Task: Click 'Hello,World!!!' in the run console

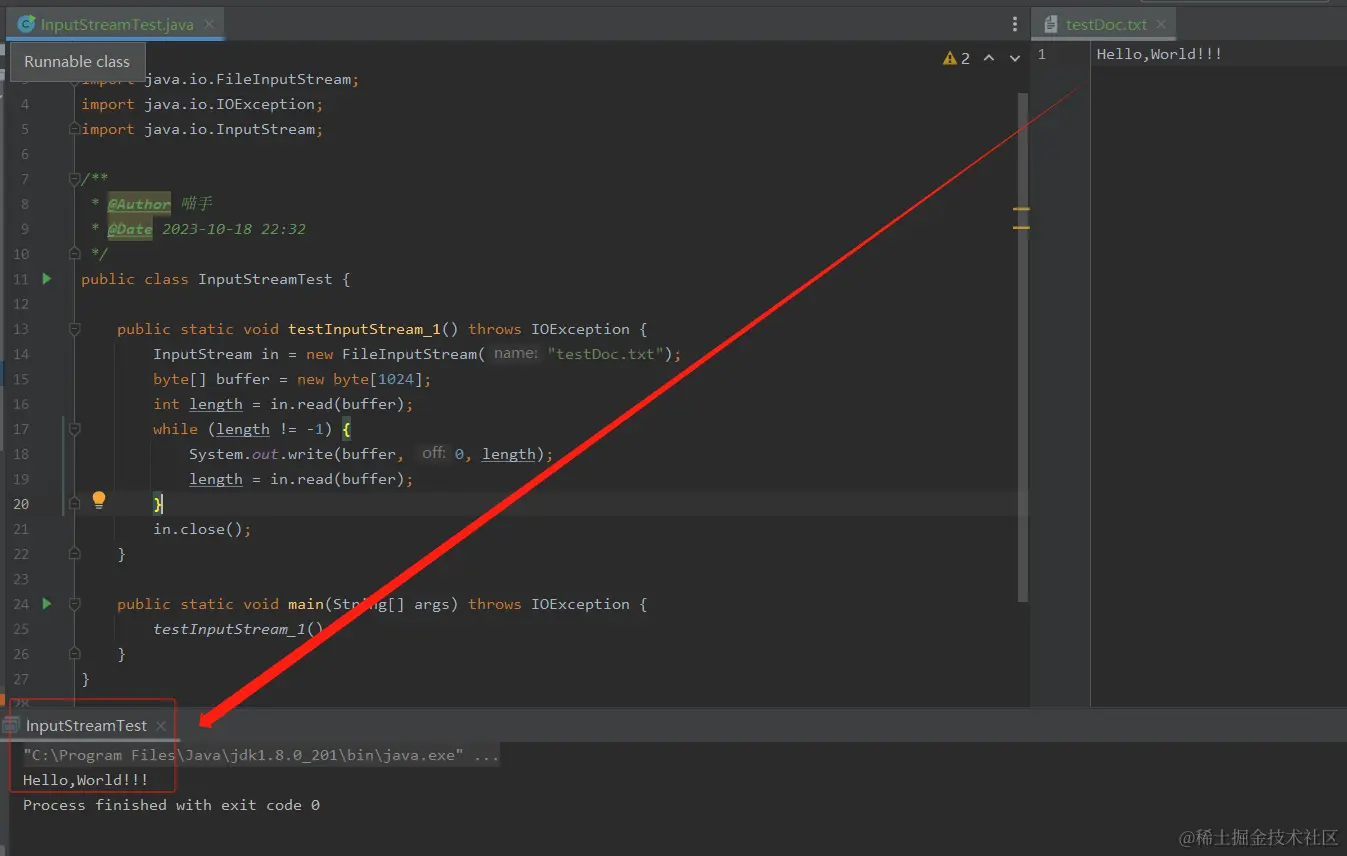Action: tap(86, 780)
